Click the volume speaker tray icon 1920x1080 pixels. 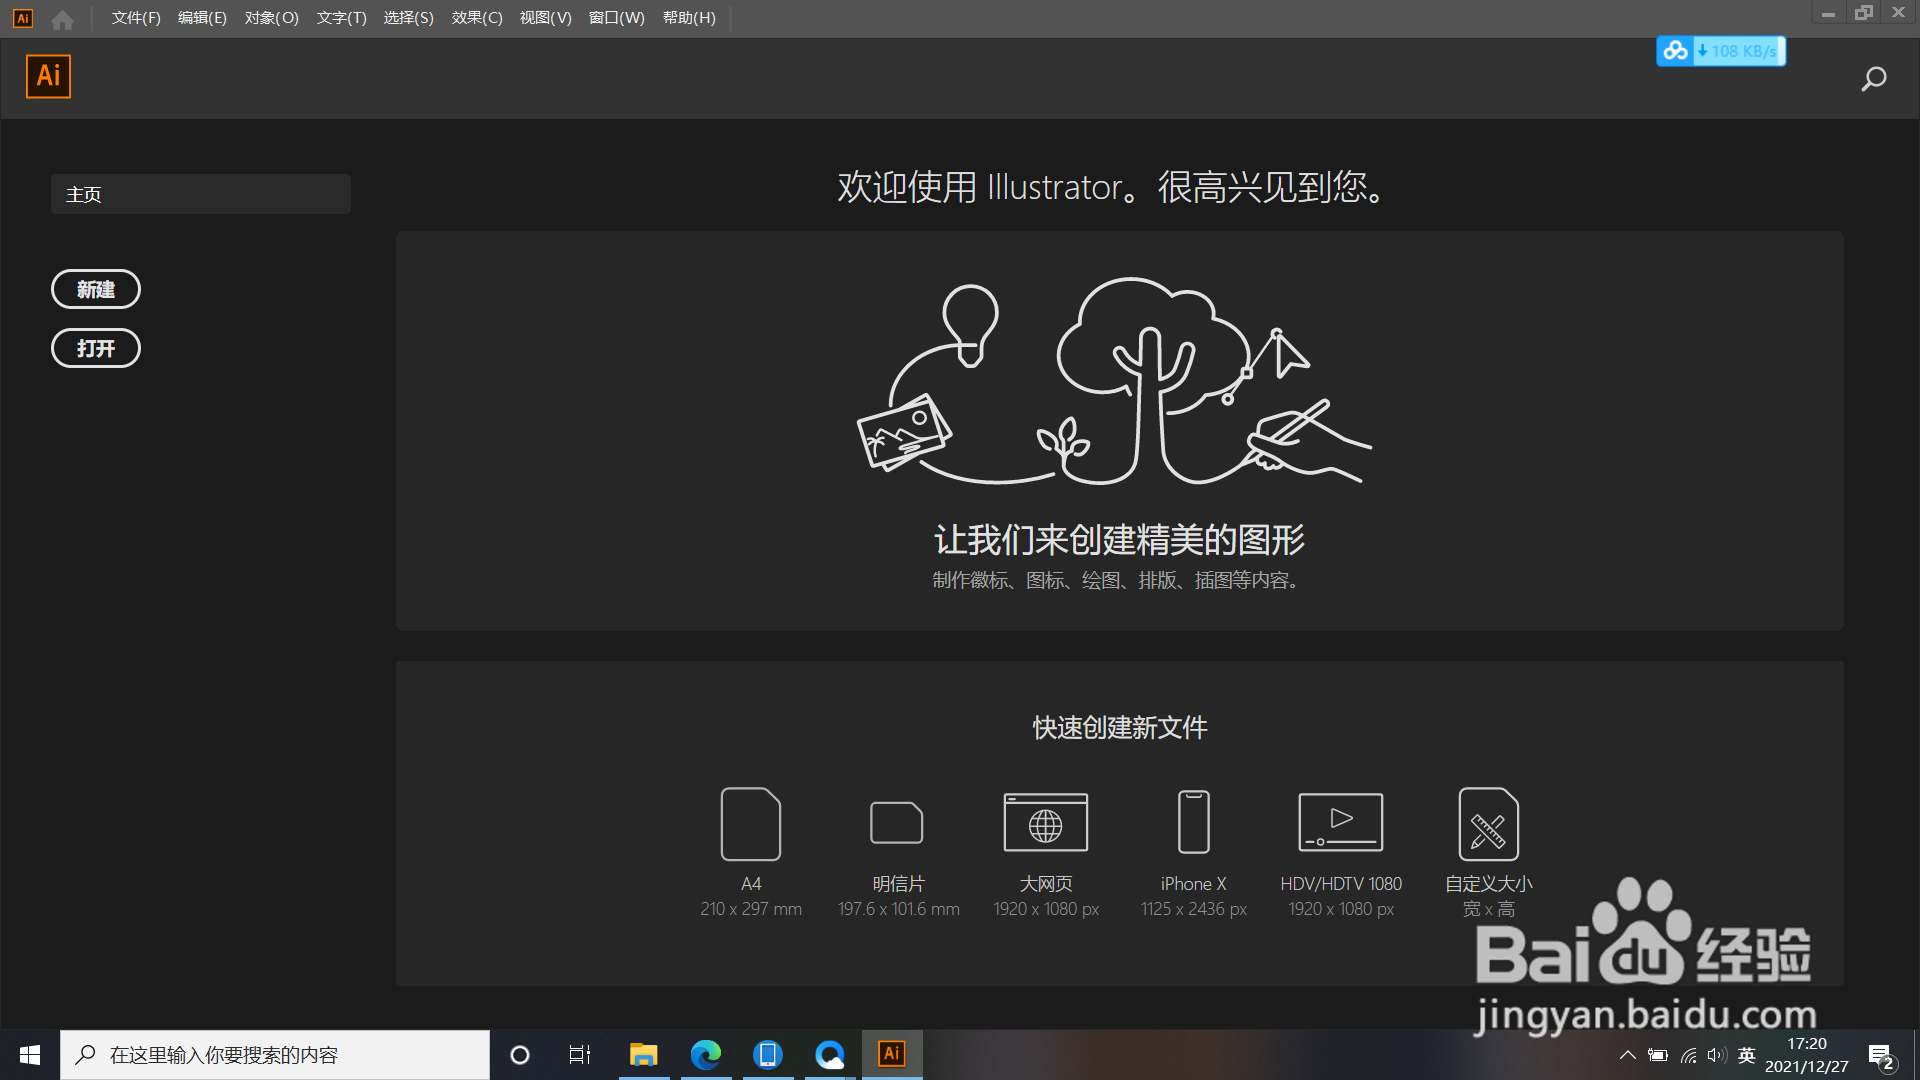click(1717, 1055)
